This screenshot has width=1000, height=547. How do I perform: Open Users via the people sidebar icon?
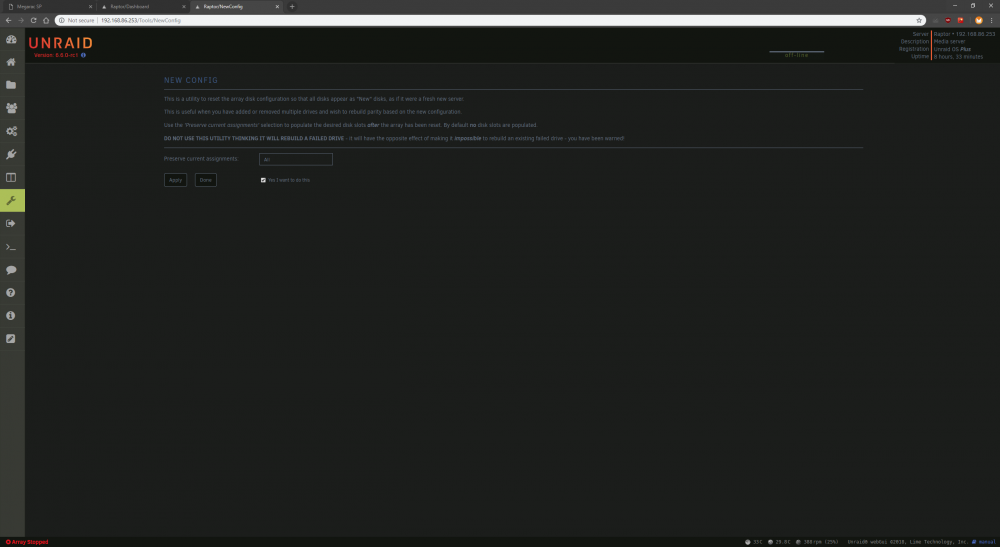(11, 108)
